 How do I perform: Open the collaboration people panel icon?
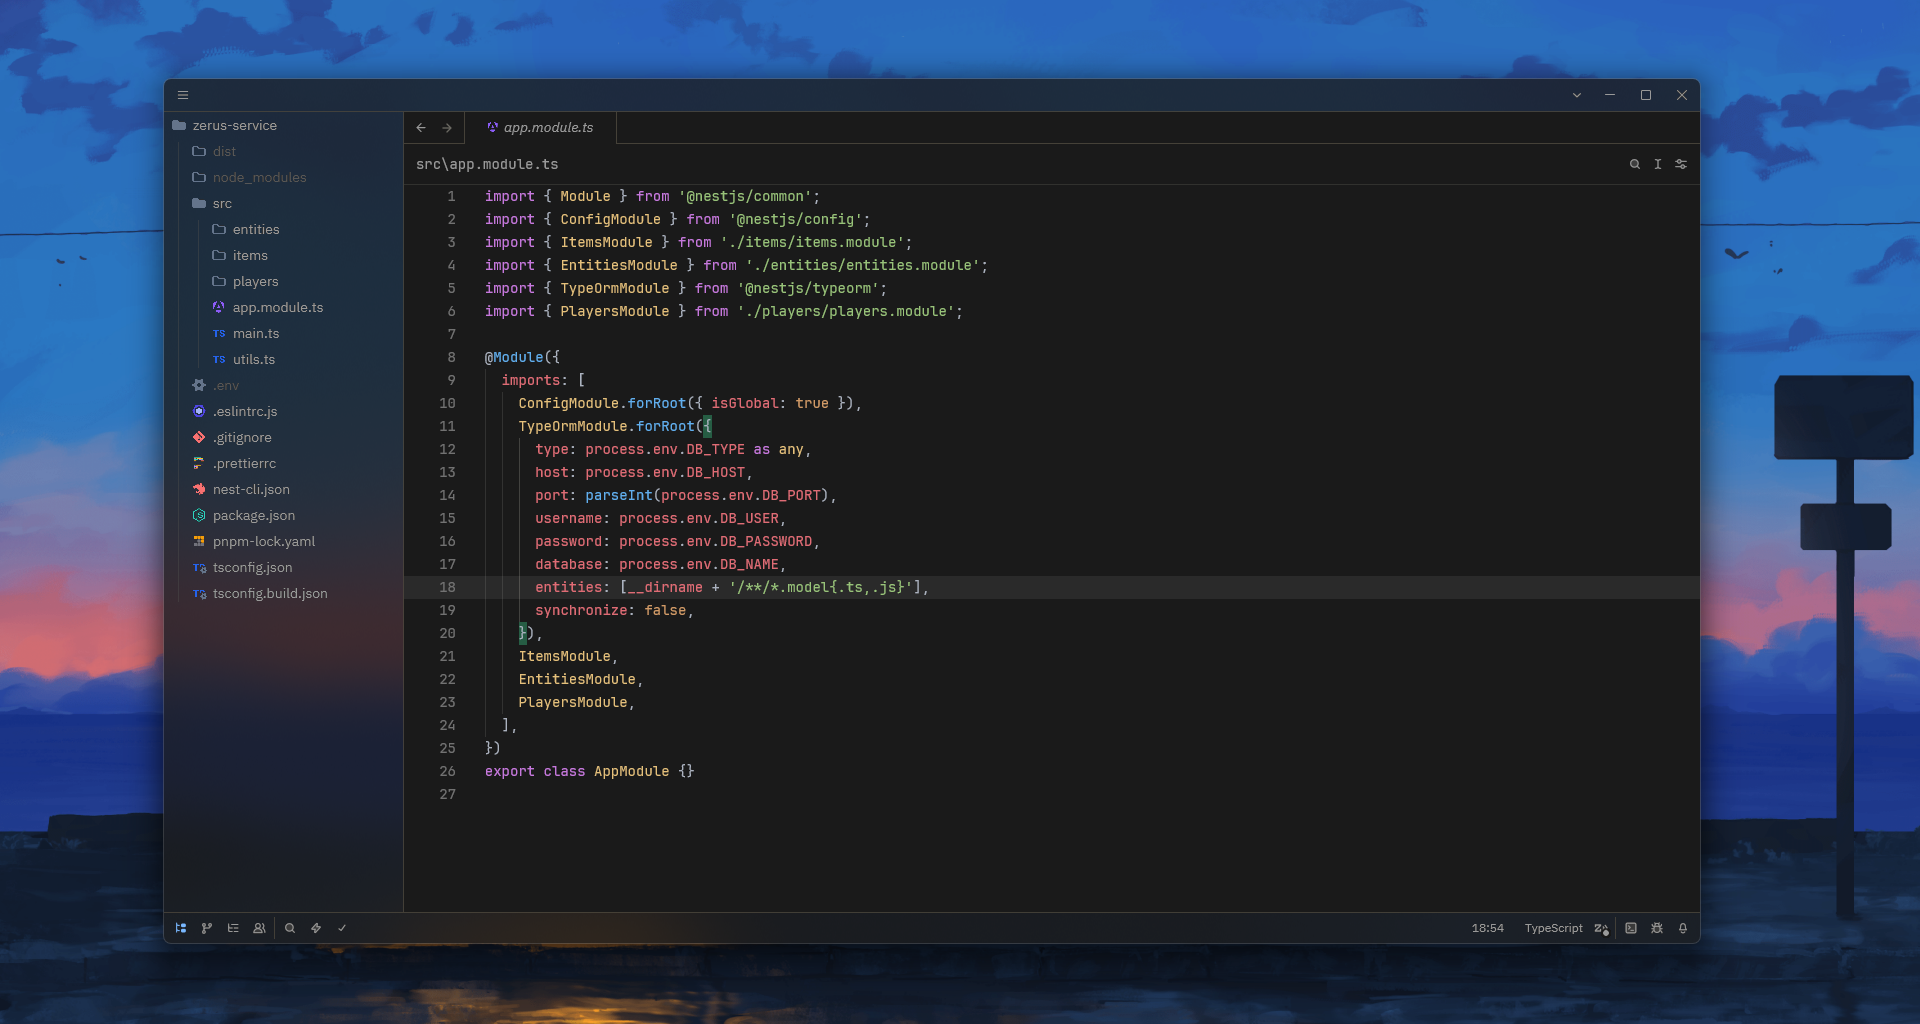tap(259, 928)
